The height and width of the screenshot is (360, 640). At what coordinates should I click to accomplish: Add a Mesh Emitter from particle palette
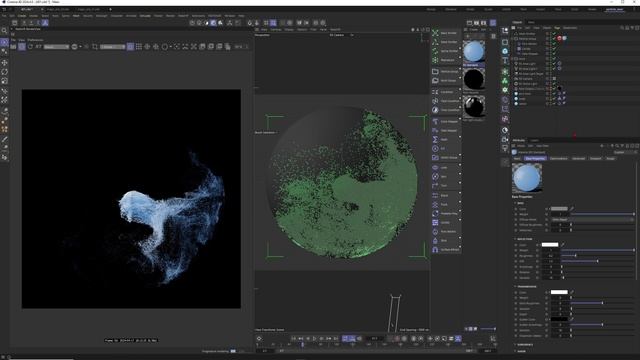pos(445,42)
